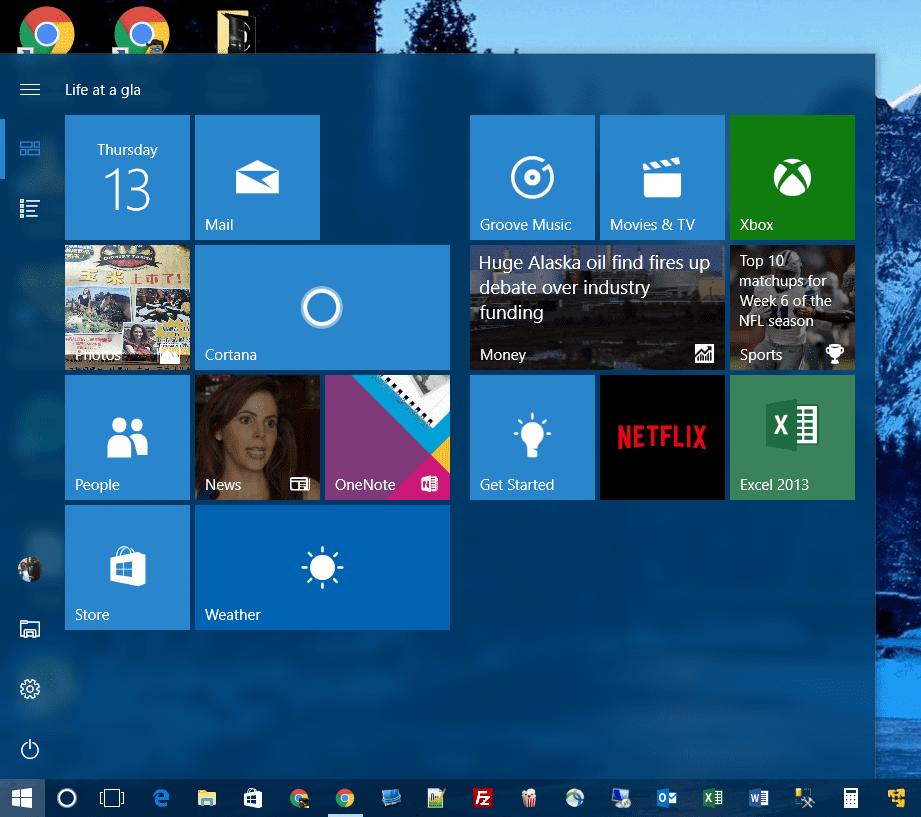This screenshot has width=921, height=817.
Task: Open the Movies & TV tile
Action: tap(663, 177)
